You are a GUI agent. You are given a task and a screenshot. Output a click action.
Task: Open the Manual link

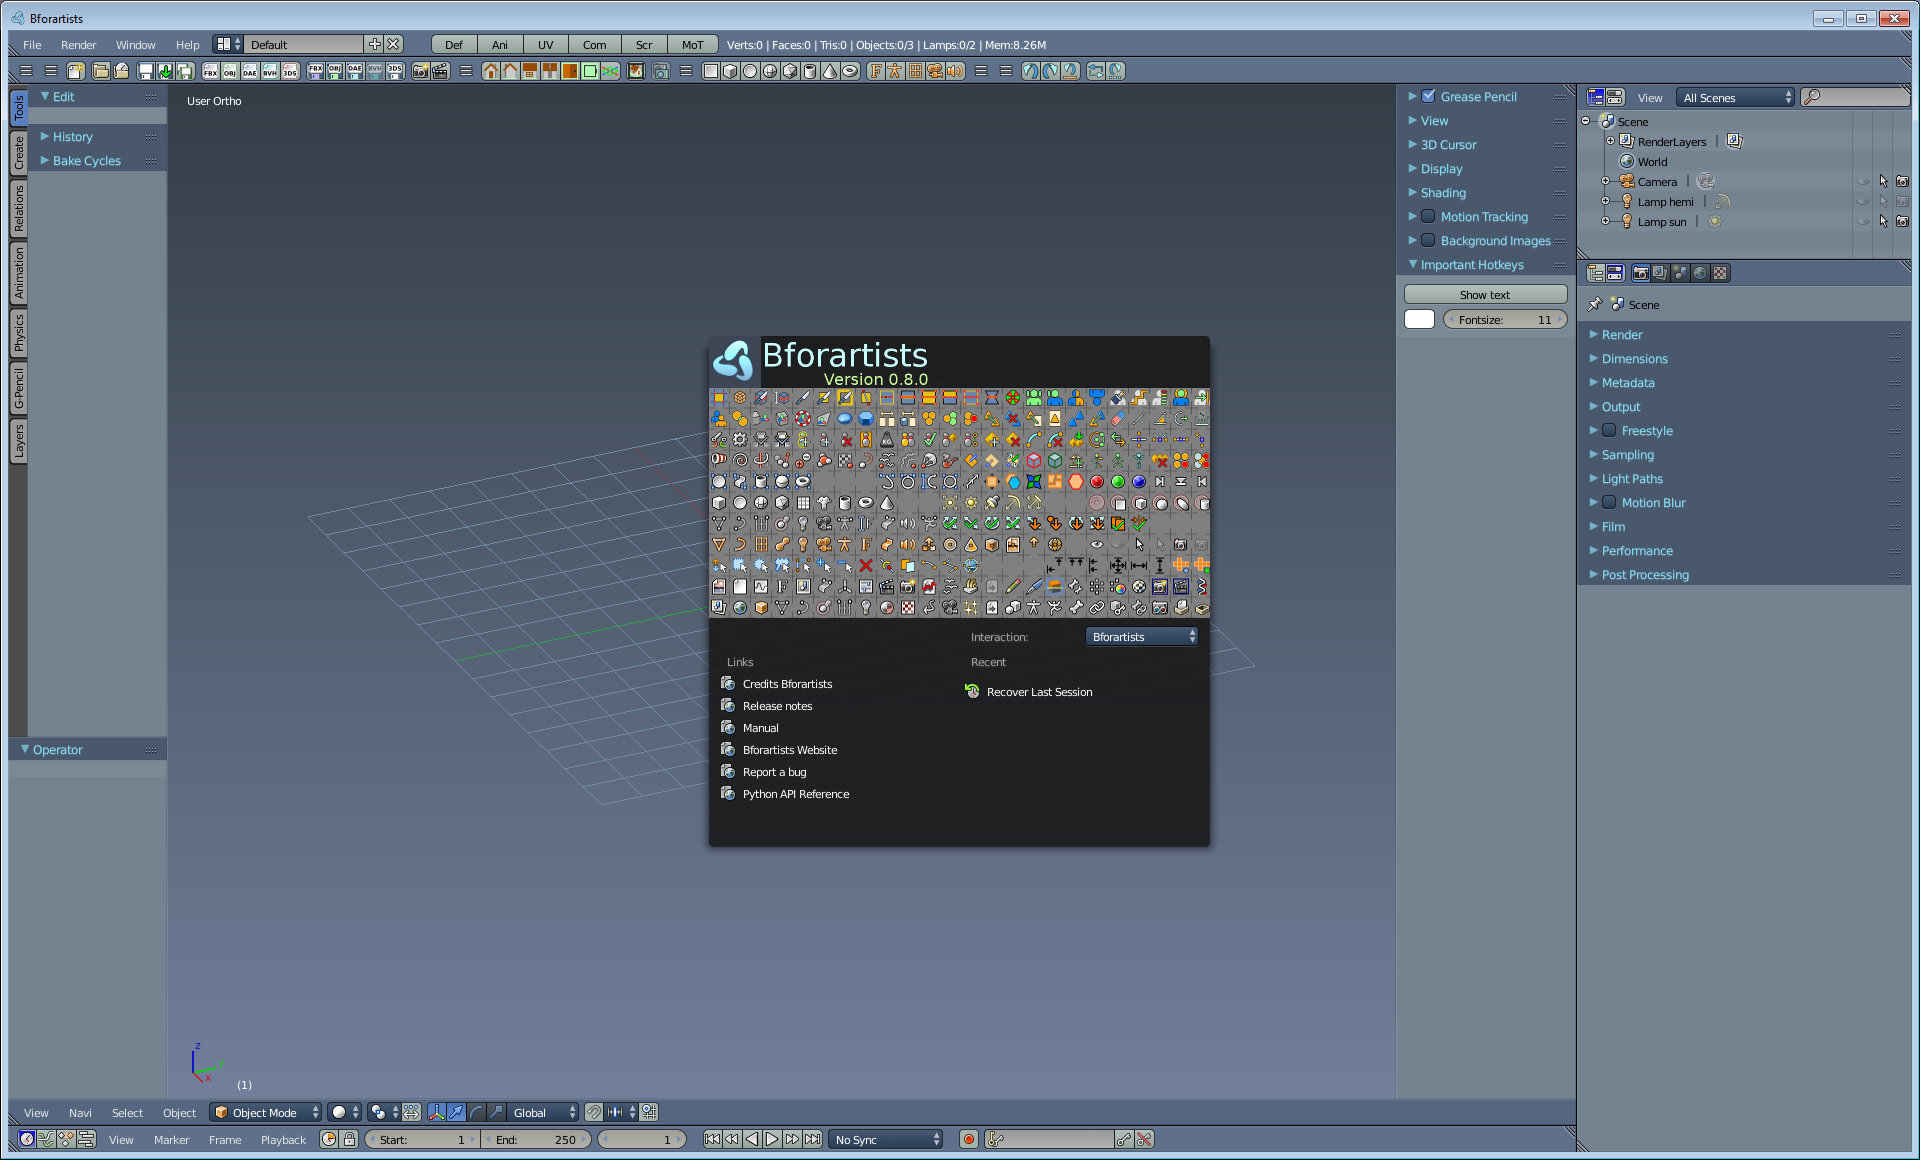click(760, 728)
